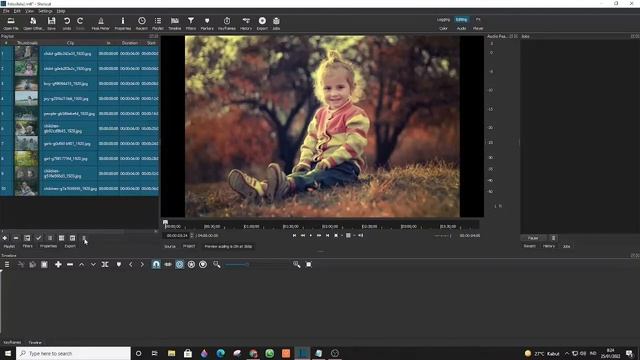Open the Recent files panel from the toolbar
Screen dimensions: 640x360
pyautogui.click(x=142, y=23)
